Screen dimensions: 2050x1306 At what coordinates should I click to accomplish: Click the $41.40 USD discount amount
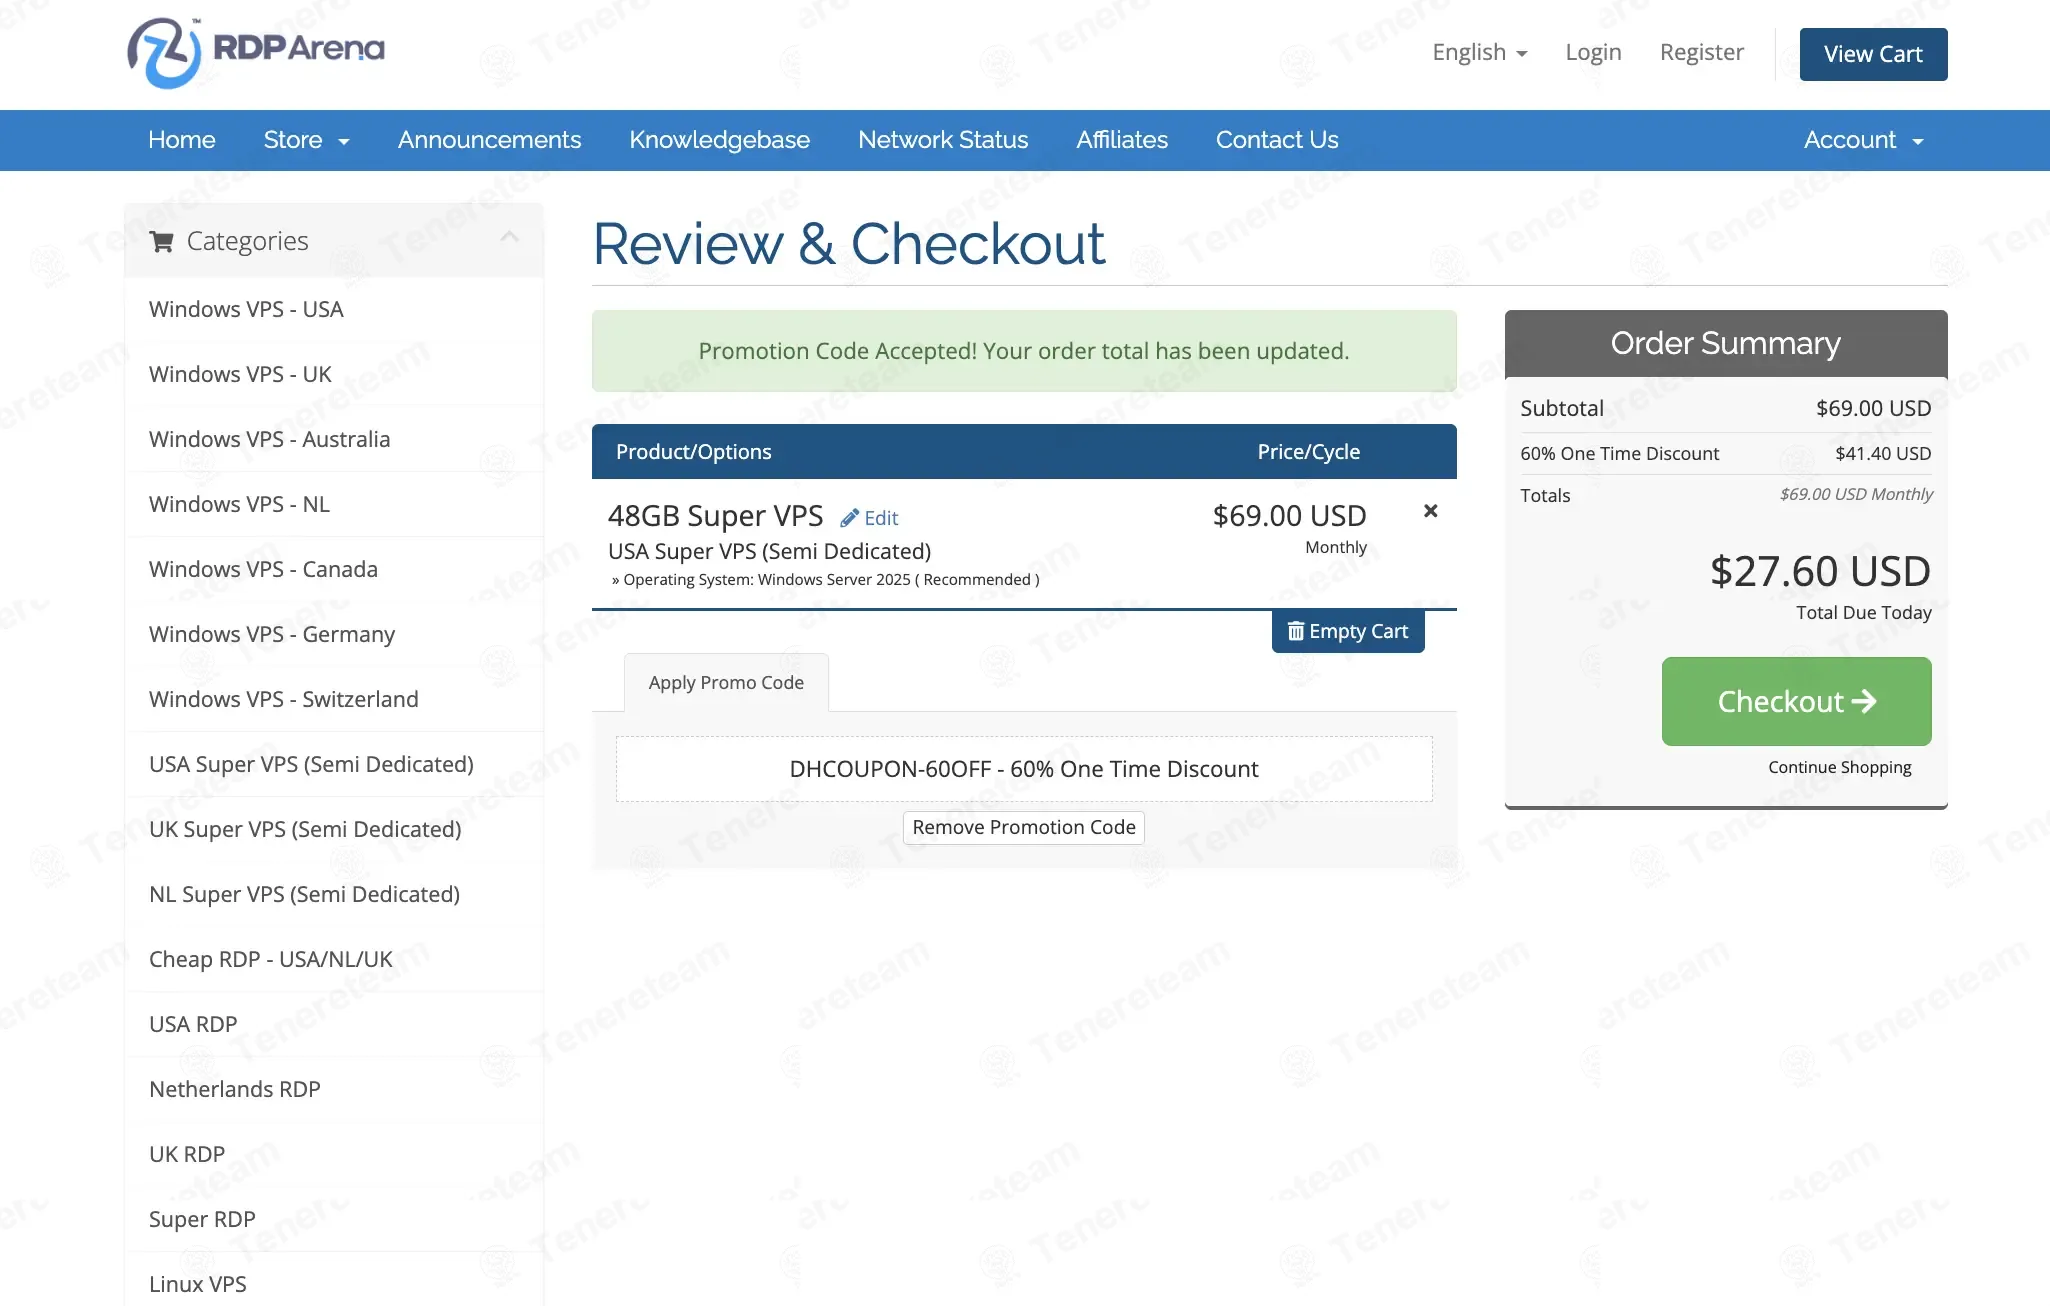click(1883, 453)
